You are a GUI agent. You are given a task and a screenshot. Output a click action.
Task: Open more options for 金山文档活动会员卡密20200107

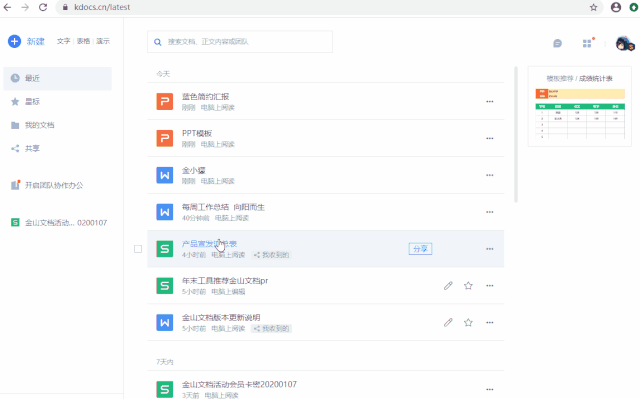(x=489, y=389)
